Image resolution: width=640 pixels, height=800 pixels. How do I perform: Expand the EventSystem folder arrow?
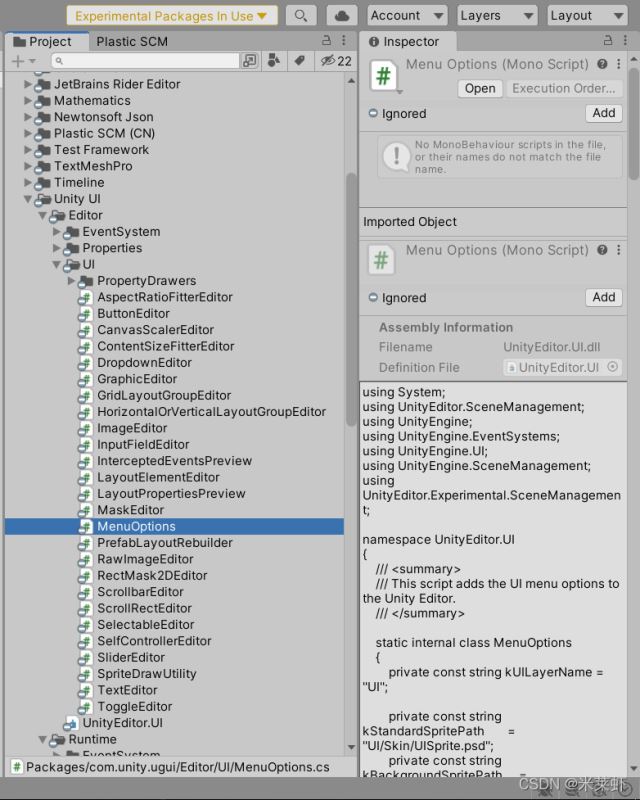(x=57, y=232)
